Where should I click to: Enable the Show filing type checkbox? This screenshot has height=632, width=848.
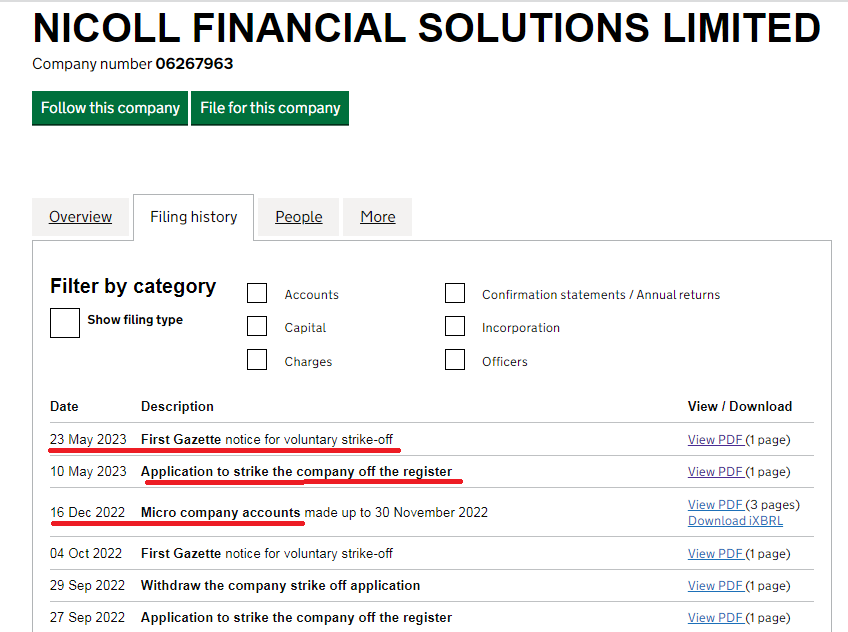coord(65,323)
